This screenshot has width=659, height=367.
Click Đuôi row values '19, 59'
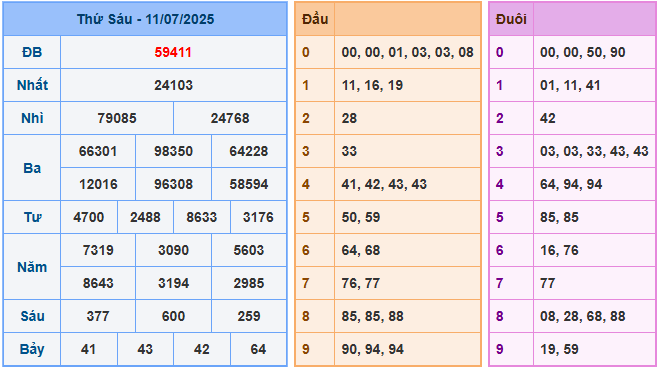[559, 349]
